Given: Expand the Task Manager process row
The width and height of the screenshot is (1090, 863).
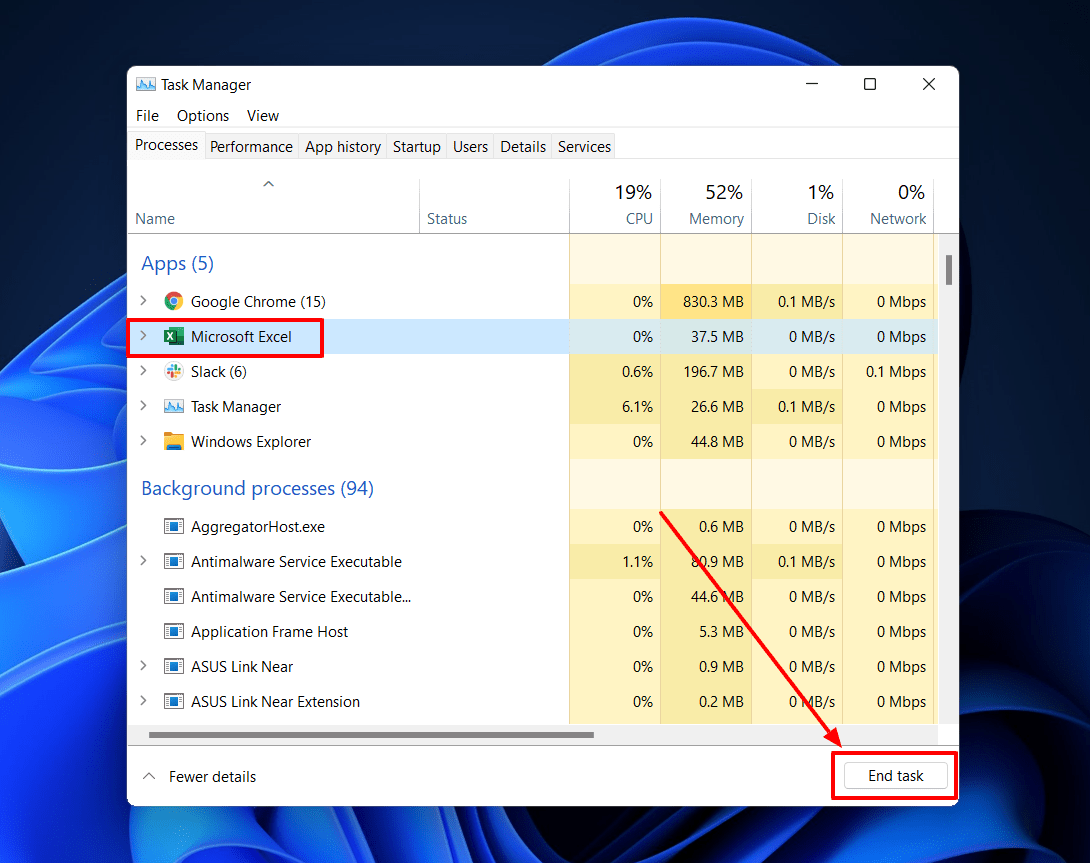Looking at the screenshot, I should tap(143, 405).
